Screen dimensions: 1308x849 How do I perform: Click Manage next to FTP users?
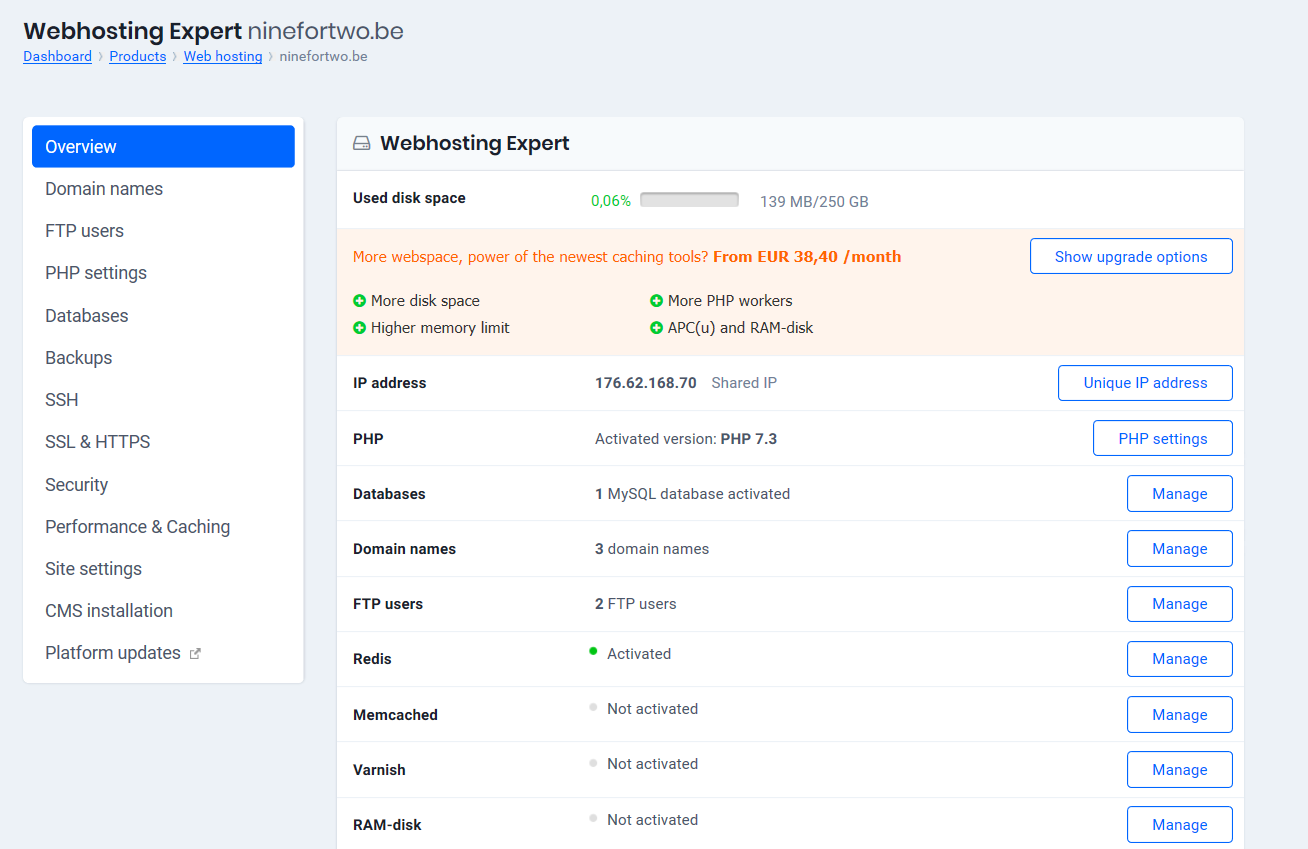pyautogui.click(x=1179, y=603)
